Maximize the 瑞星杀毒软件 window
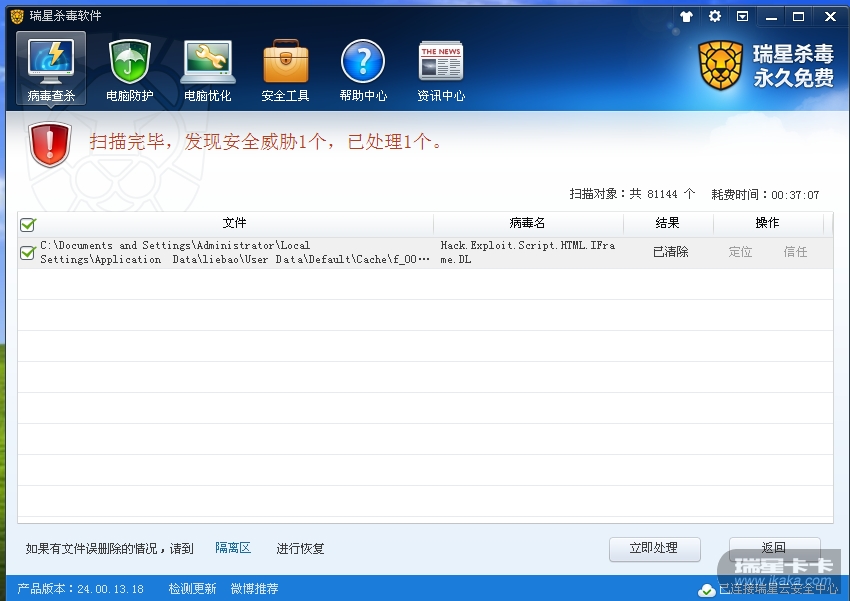The height and width of the screenshot is (601, 850). (799, 17)
